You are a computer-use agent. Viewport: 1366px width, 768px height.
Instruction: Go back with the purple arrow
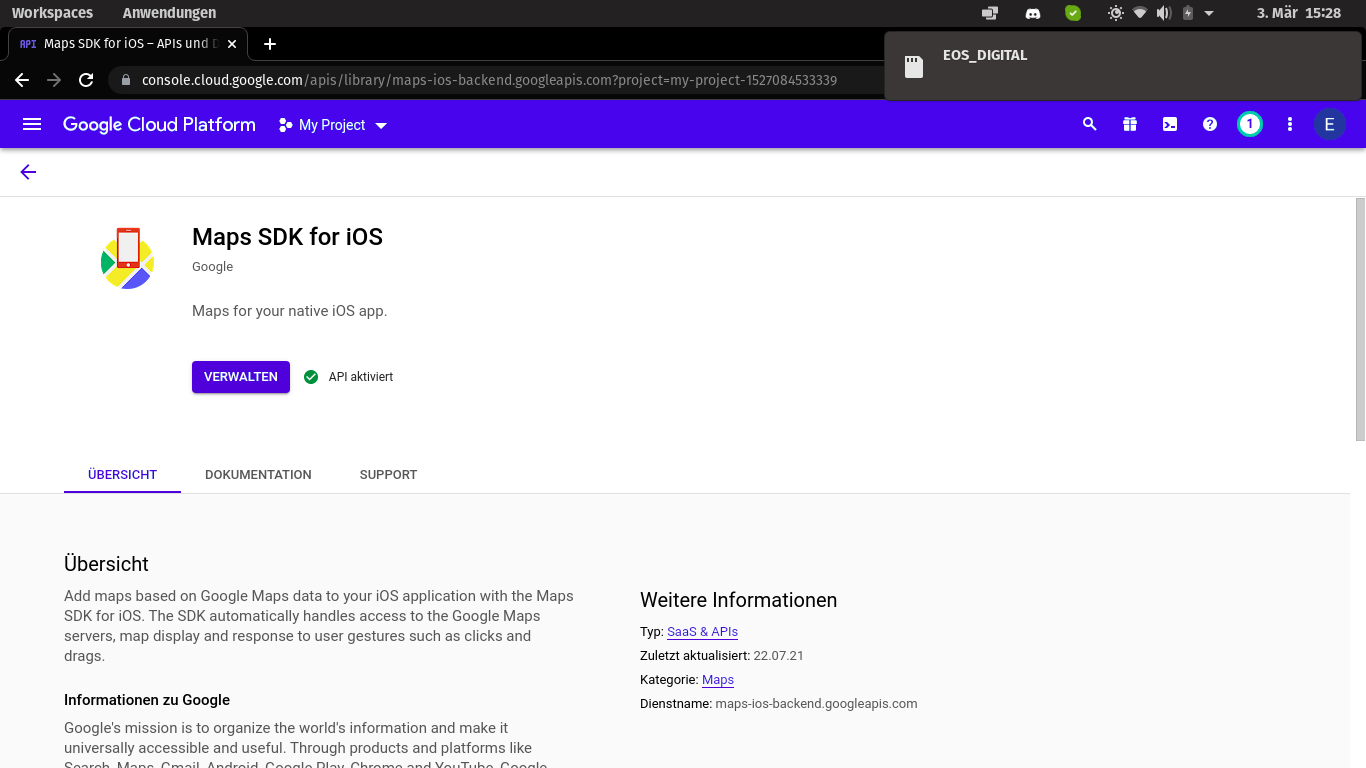28,172
